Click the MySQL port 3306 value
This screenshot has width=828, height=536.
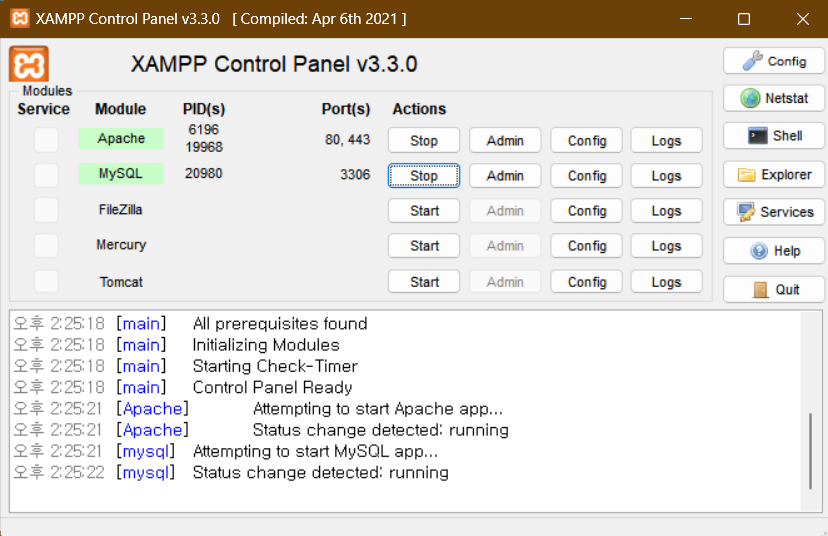click(355, 174)
